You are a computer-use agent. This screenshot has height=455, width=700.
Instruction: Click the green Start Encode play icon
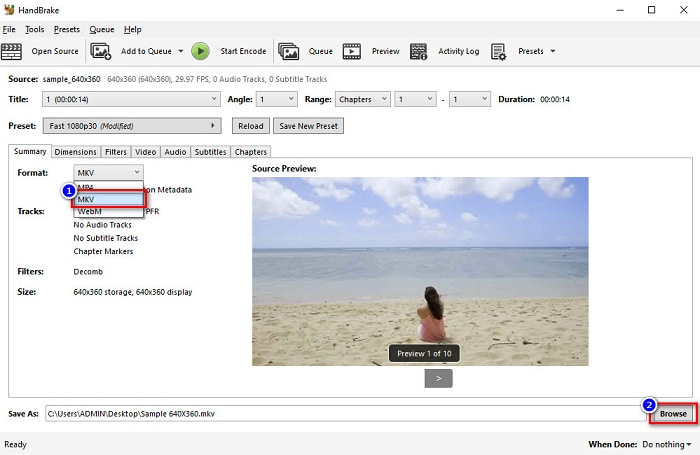[x=200, y=51]
